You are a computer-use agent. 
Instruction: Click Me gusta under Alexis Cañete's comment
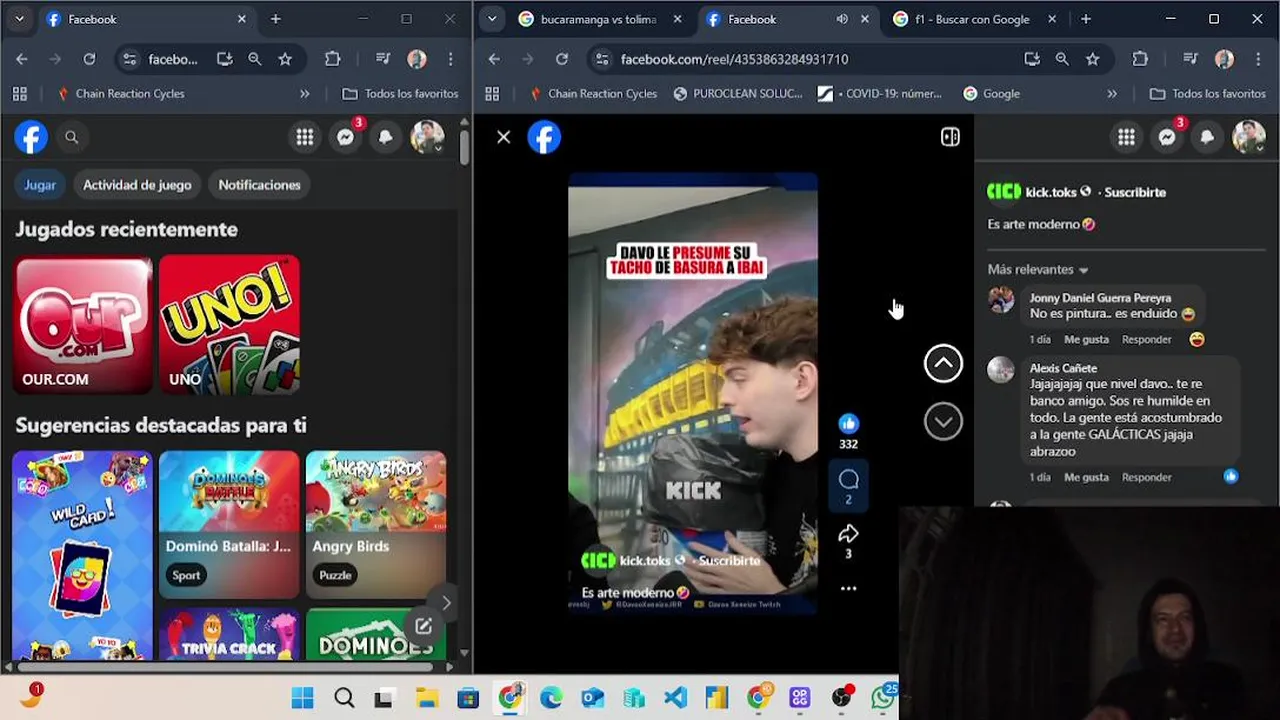click(1086, 478)
